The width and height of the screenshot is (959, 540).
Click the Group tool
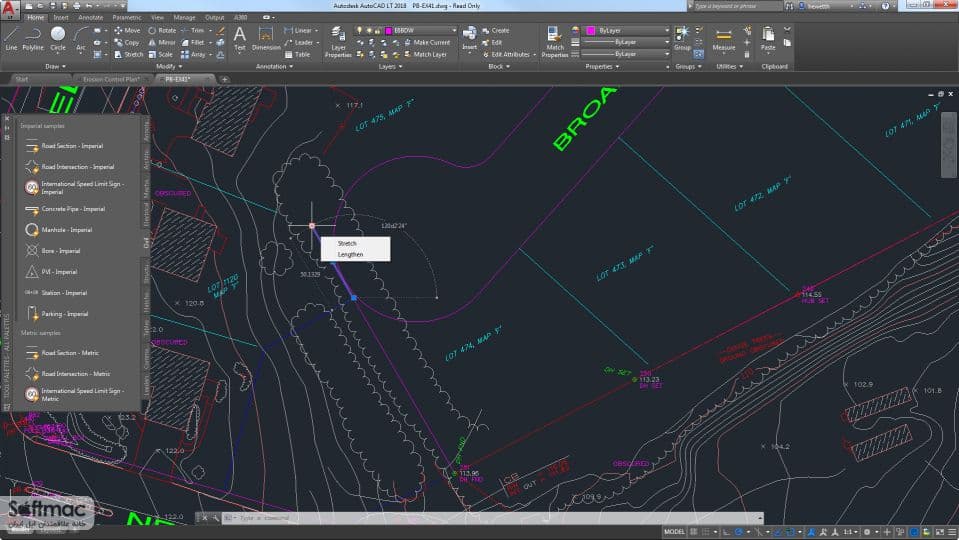click(x=682, y=38)
